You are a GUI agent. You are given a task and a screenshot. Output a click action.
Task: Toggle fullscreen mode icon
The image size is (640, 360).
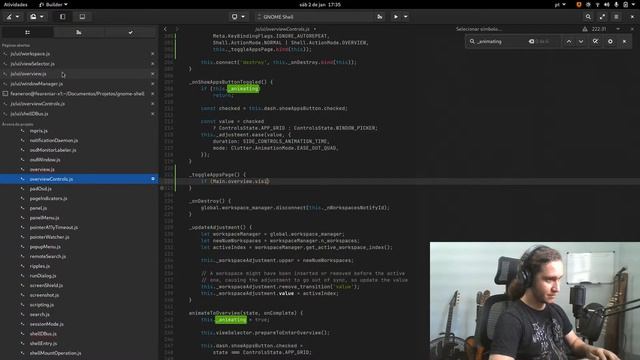(x=602, y=17)
